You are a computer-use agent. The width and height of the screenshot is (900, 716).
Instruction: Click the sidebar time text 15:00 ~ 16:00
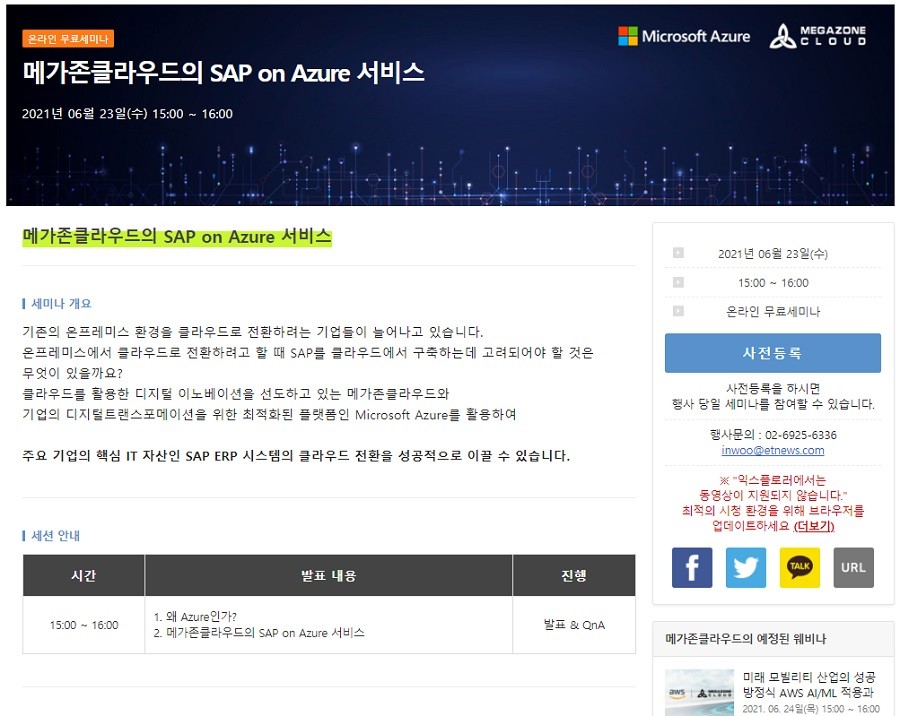coord(773,282)
